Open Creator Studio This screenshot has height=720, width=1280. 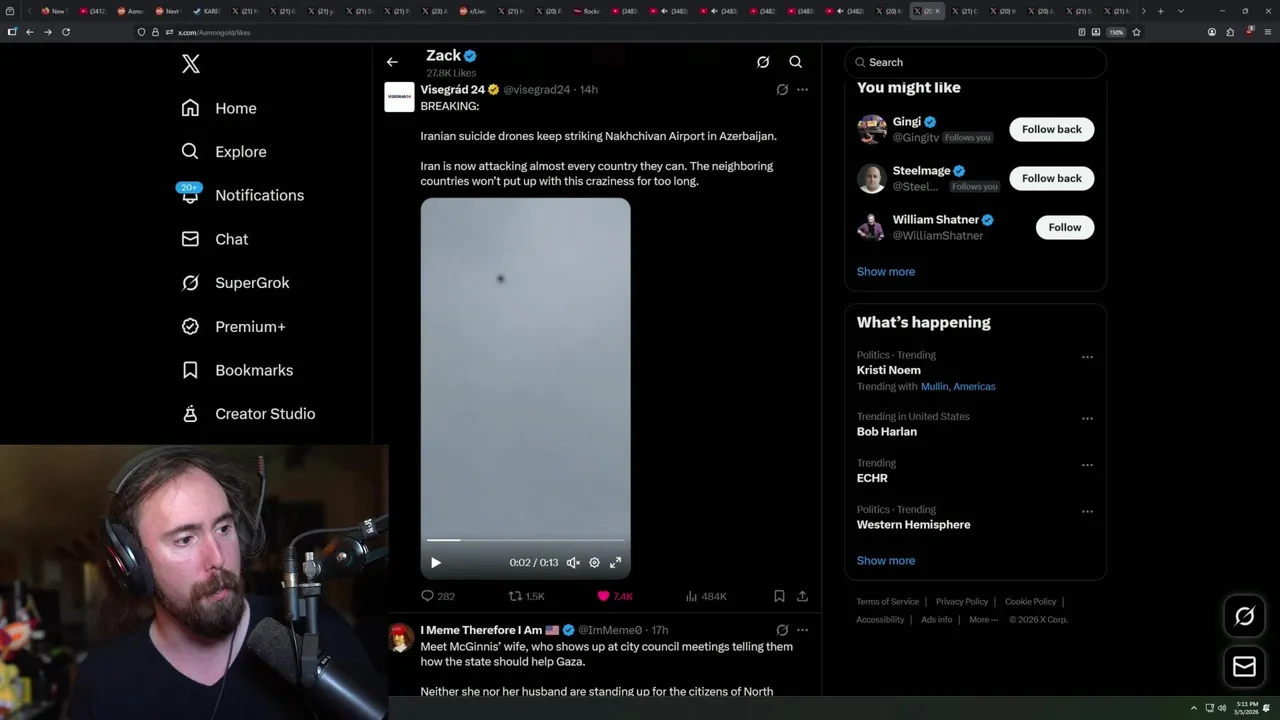[248, 414]
